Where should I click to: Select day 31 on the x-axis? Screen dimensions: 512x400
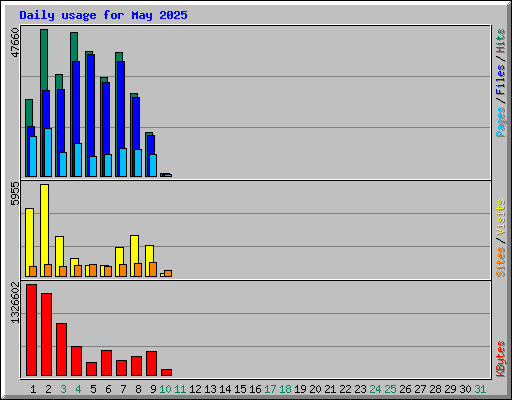pos(480,389)
